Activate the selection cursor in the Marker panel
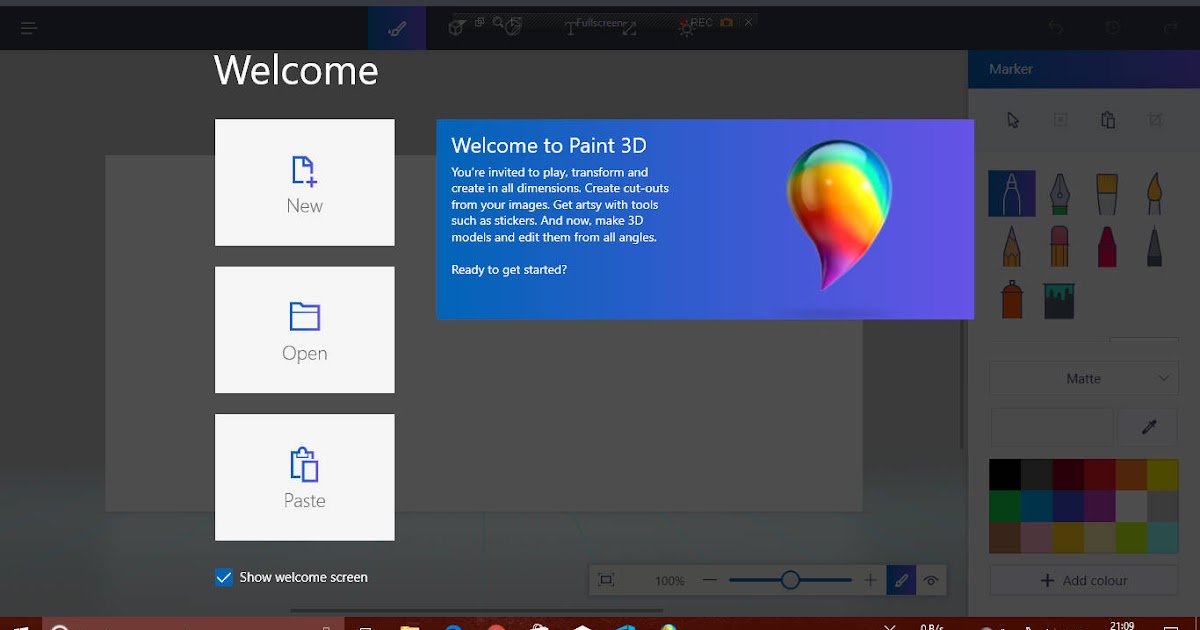This screenshot has width=1200, height=630. (1012, 120)
